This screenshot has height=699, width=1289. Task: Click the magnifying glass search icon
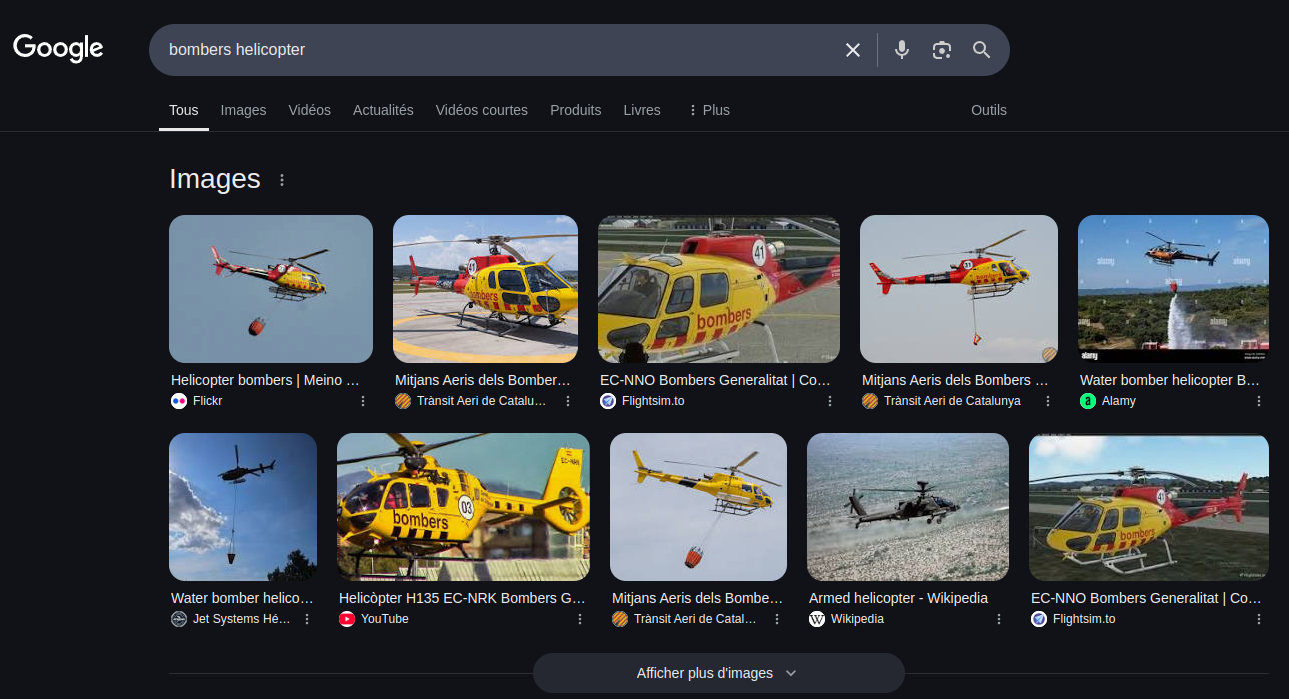pos(981,50)
